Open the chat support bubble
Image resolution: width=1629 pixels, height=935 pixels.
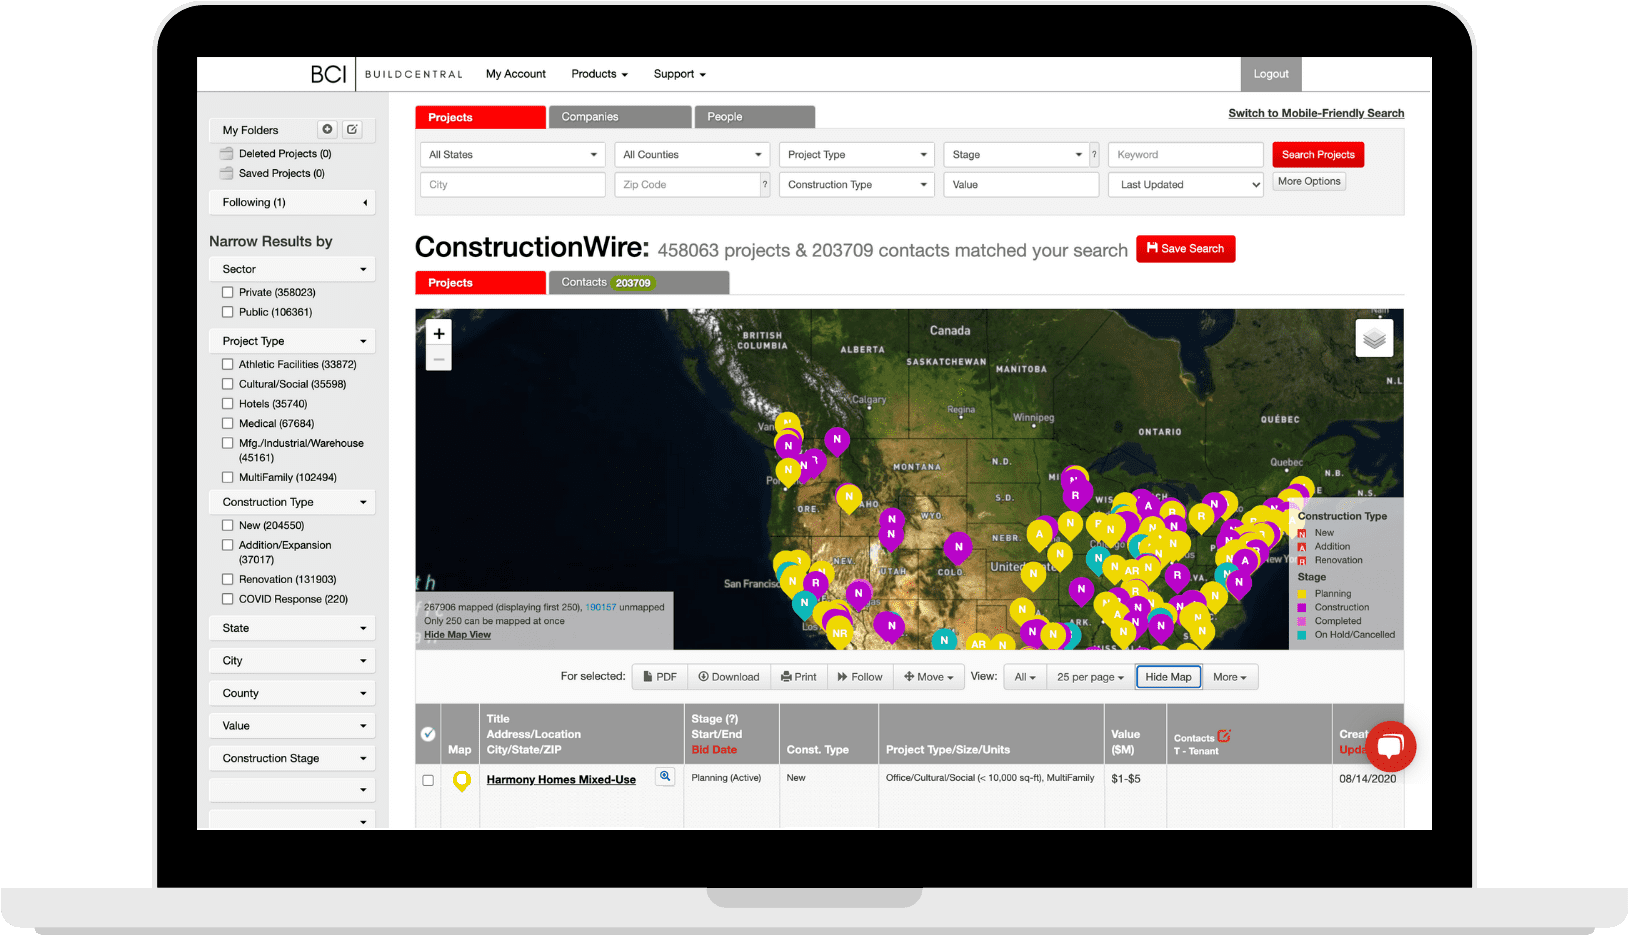pyautogui.click(x=1391, y=746)
